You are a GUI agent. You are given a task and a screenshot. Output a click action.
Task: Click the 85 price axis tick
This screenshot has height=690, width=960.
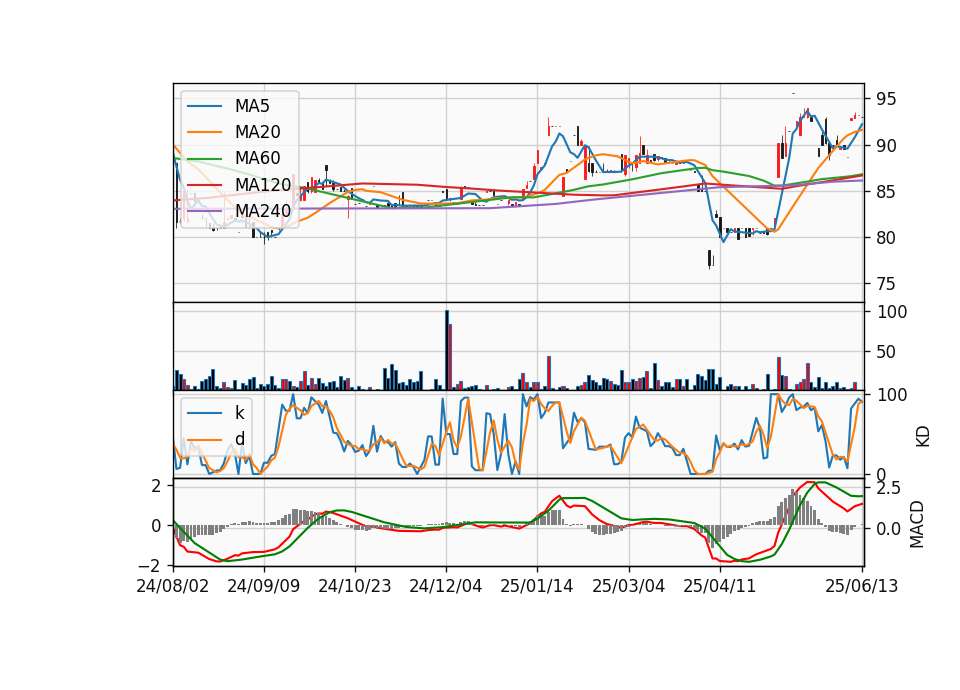click(x=886, y=192)
